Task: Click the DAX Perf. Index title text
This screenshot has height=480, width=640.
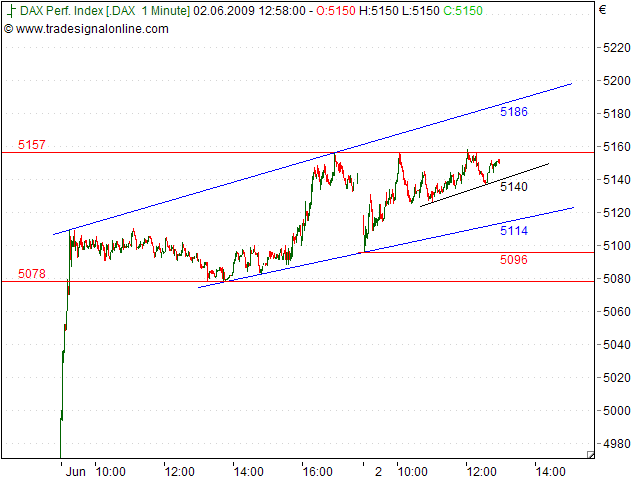Action: click(60, 10)
